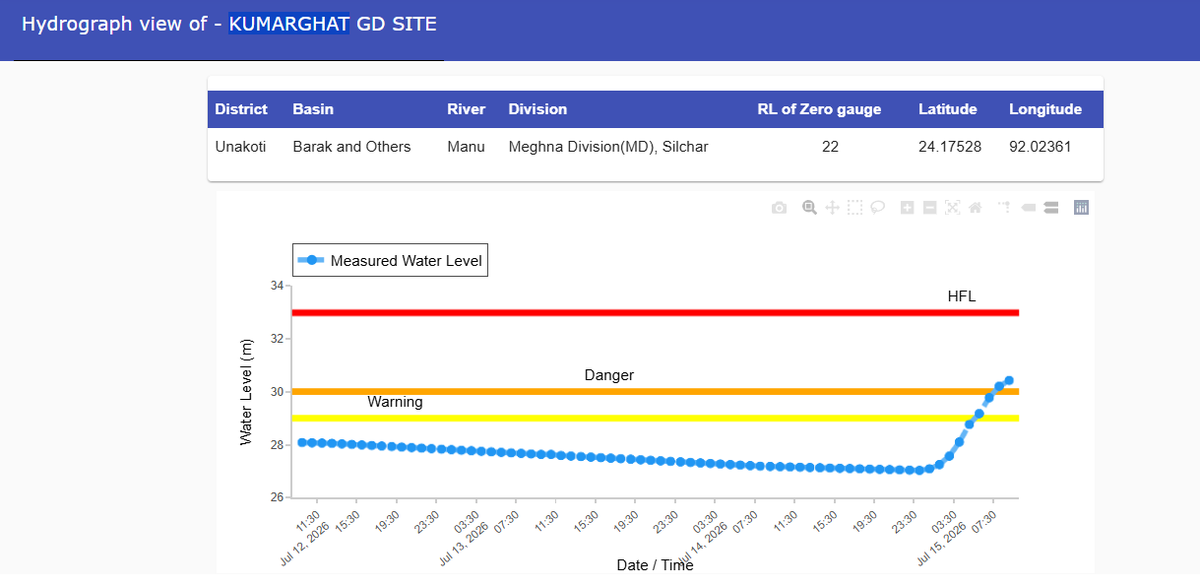Click the Danger annotation label

pyautogui.click(x=609, y=375)
